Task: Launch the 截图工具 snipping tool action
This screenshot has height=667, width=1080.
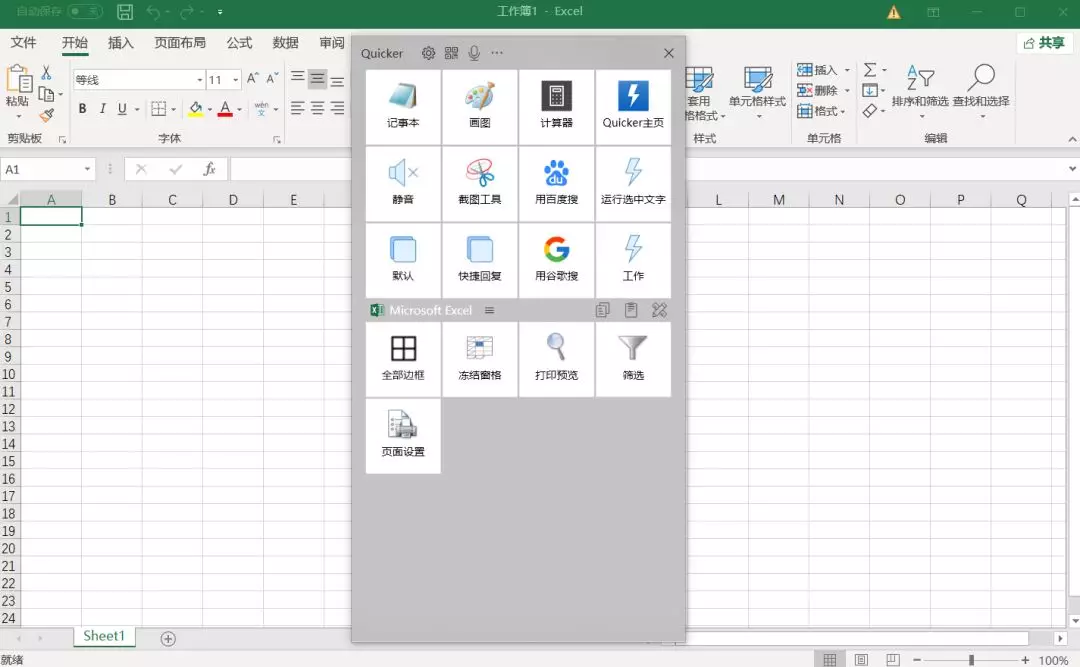Action: 479,183
